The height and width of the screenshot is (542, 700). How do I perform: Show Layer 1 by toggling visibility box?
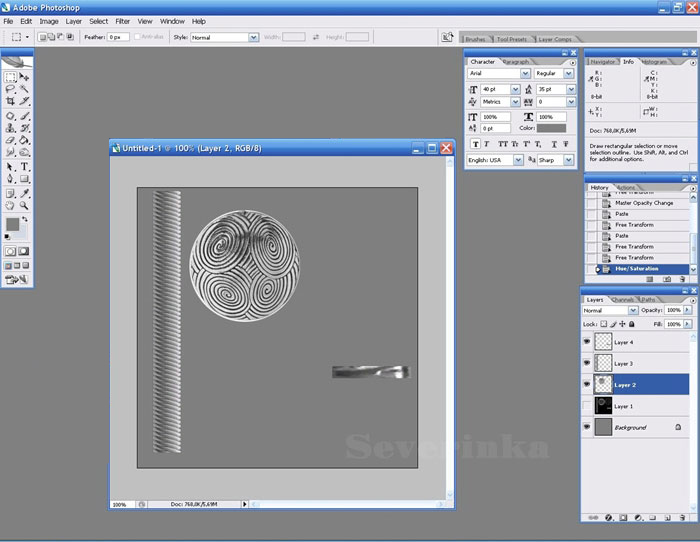click(x=586, y=406)
